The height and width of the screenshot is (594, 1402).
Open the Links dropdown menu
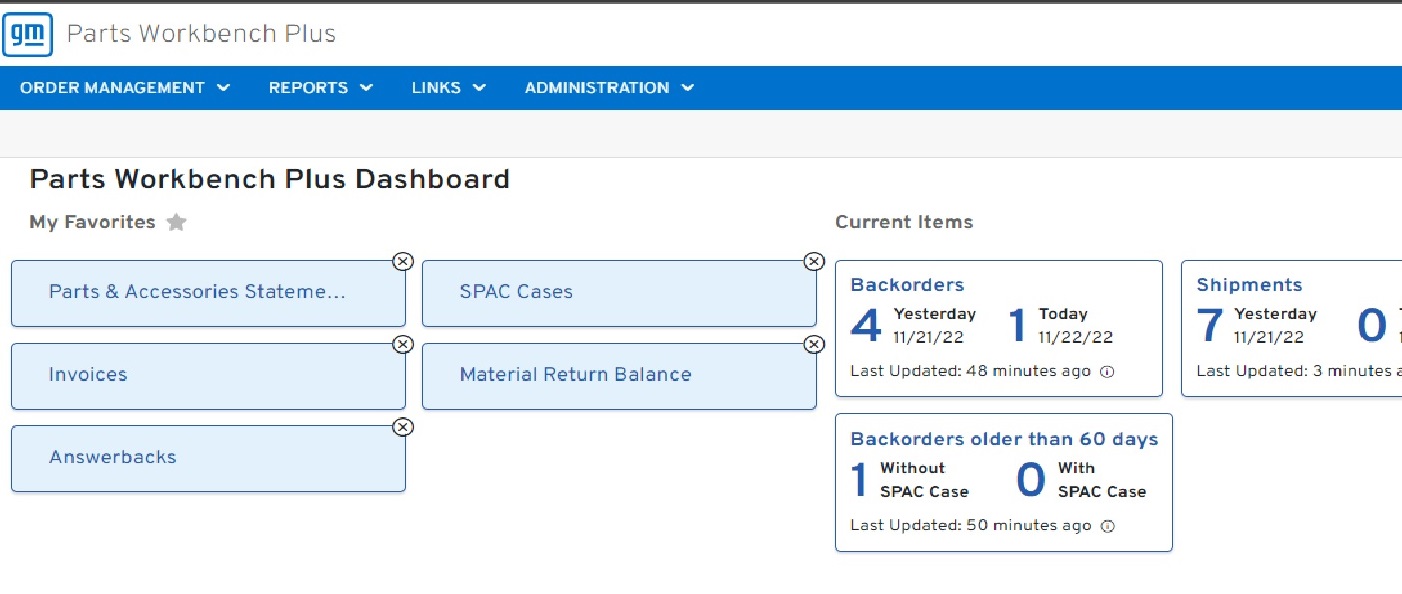coord(448,88)
